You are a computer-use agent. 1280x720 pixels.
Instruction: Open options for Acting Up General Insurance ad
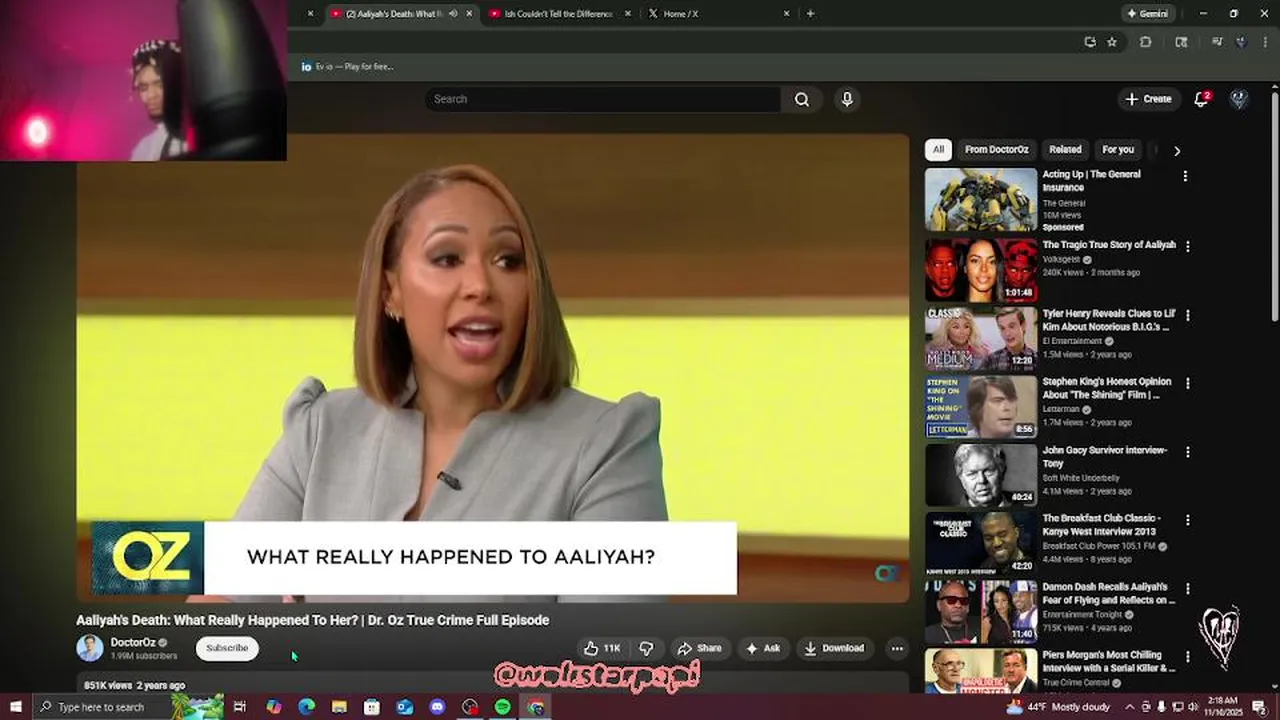(x=1185, y=176)
